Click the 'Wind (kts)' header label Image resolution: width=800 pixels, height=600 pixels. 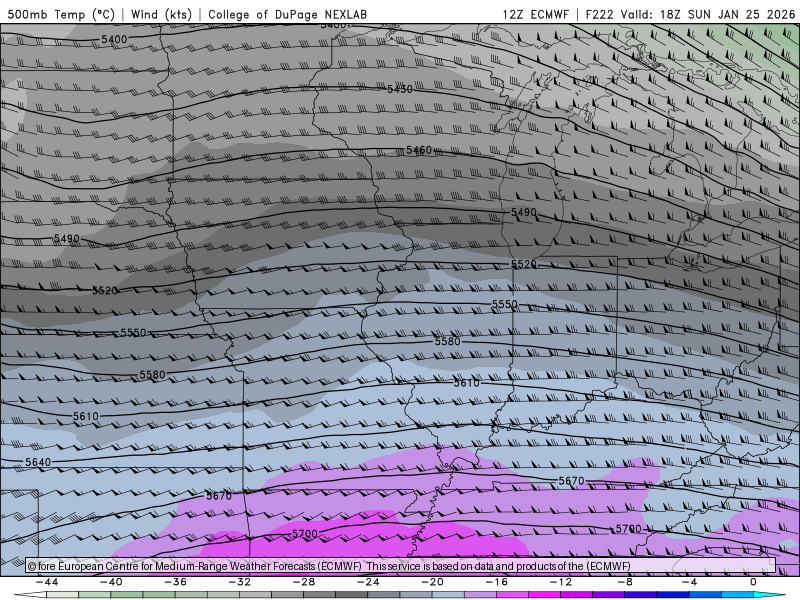point(161,14)
